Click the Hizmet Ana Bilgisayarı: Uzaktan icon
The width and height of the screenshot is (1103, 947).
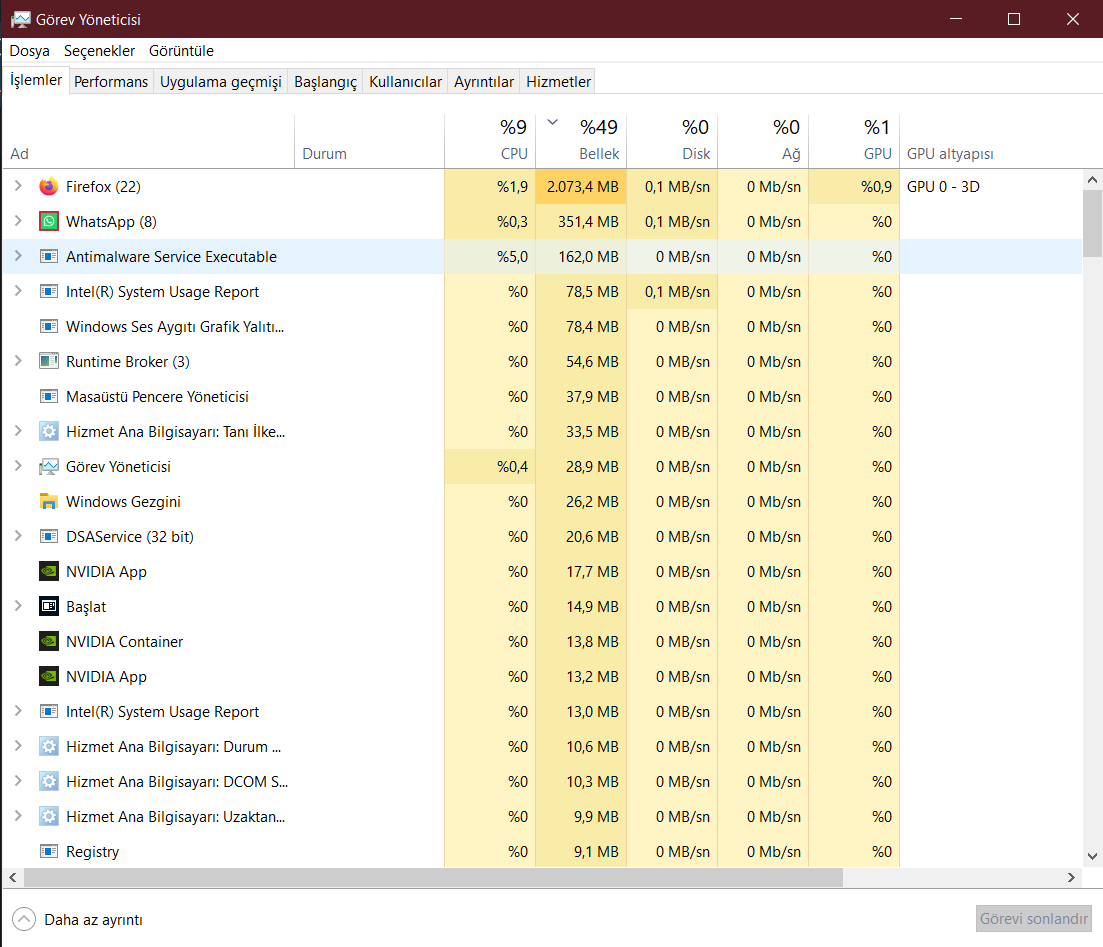tap(49, 817)
